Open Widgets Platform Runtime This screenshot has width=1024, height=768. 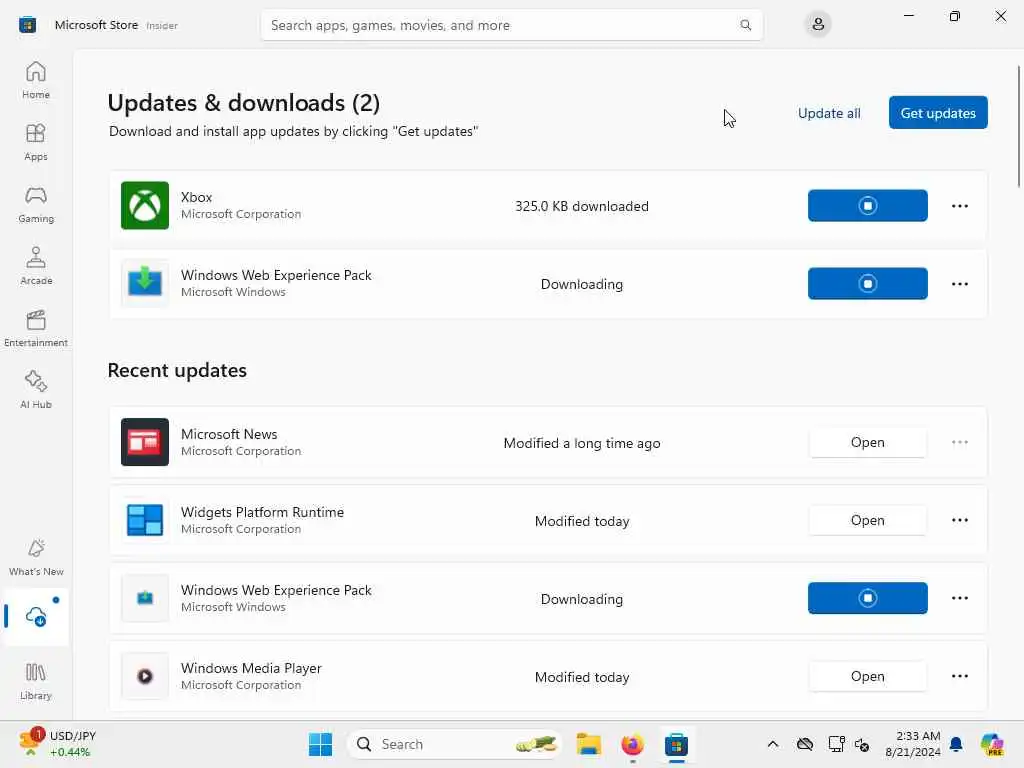[x=867, y=520]
